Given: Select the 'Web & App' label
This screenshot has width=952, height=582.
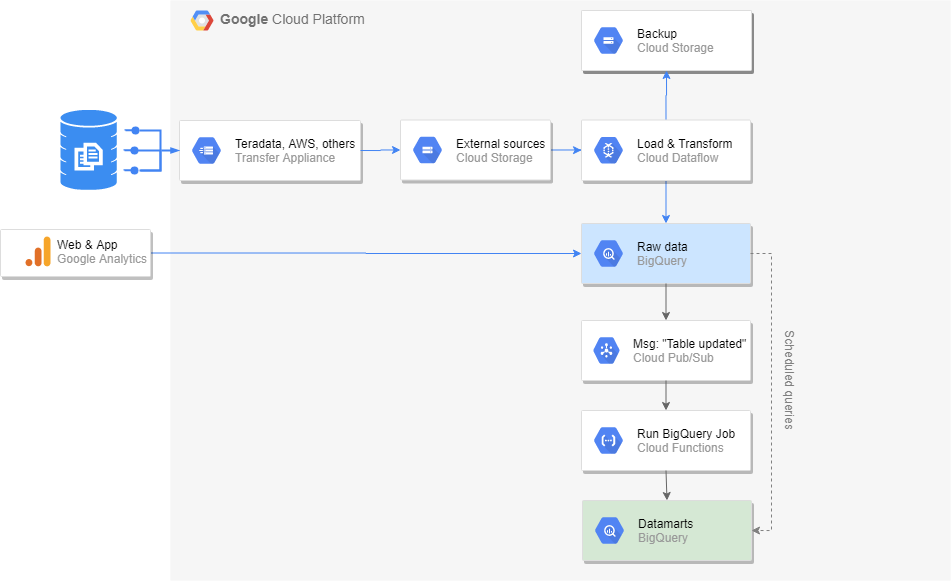Looking at the screenshot, I should click(87, 245).
